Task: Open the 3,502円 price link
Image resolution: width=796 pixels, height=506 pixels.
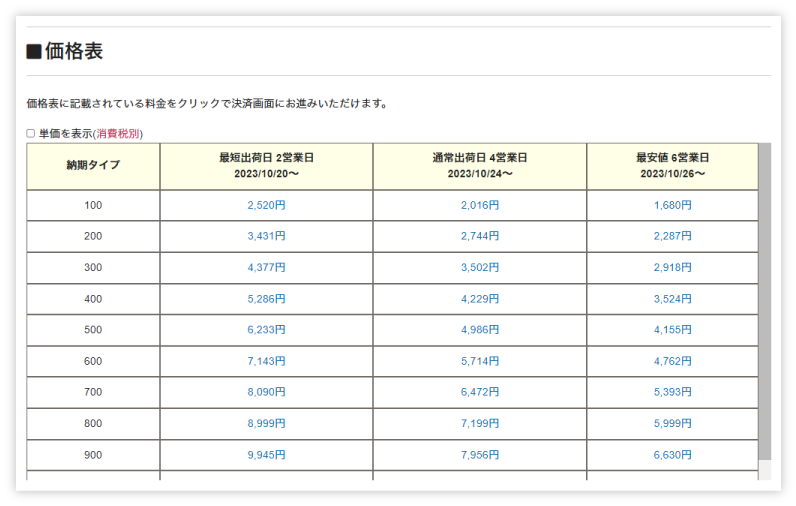Action: pos(480,267)
